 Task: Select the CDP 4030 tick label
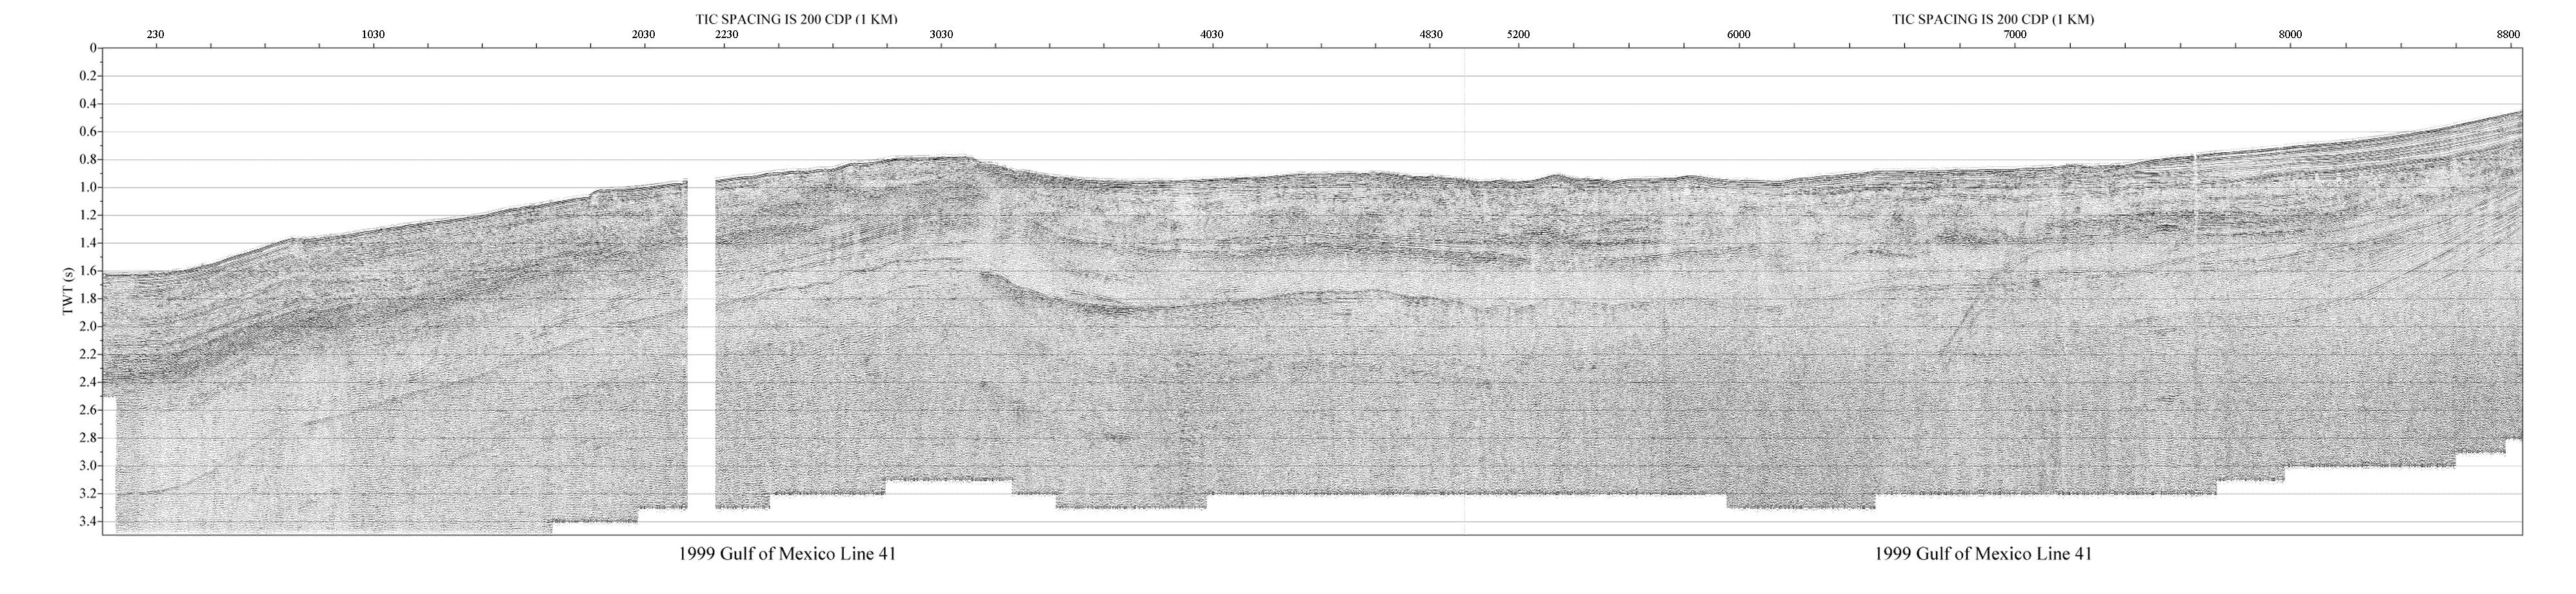coord(1211,35)
